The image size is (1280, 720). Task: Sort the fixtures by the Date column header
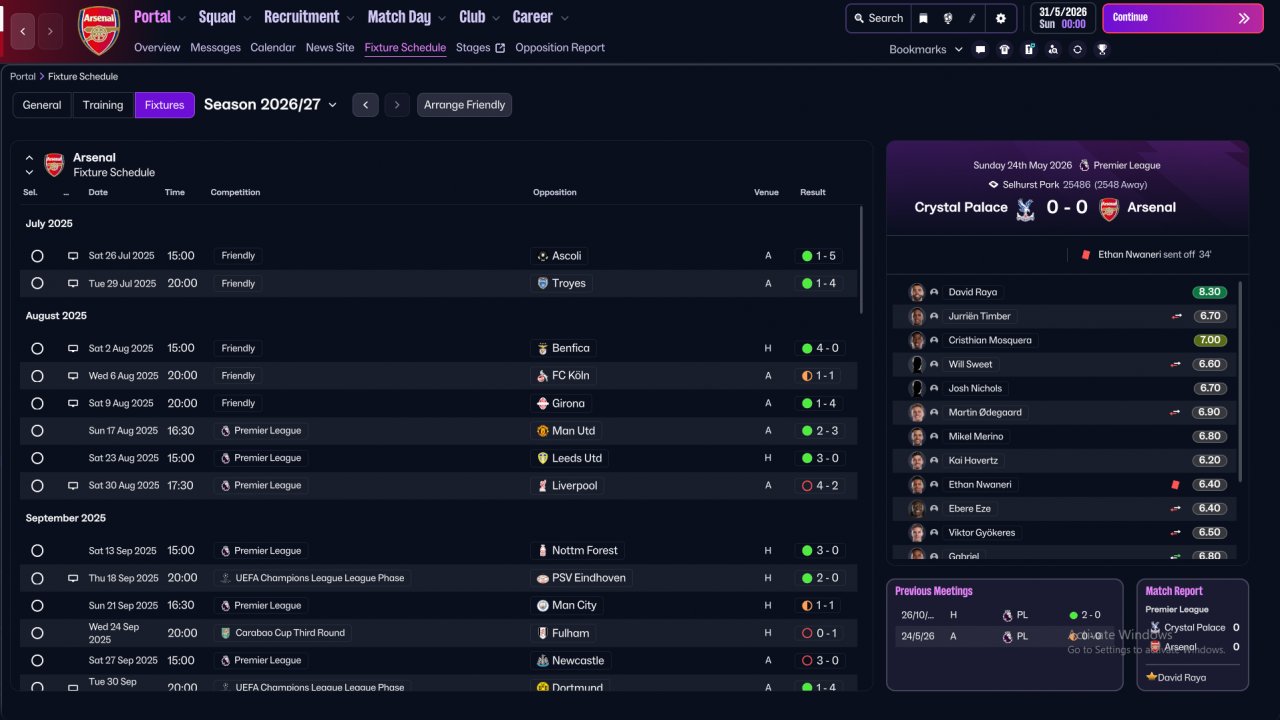tap(98, 193)
